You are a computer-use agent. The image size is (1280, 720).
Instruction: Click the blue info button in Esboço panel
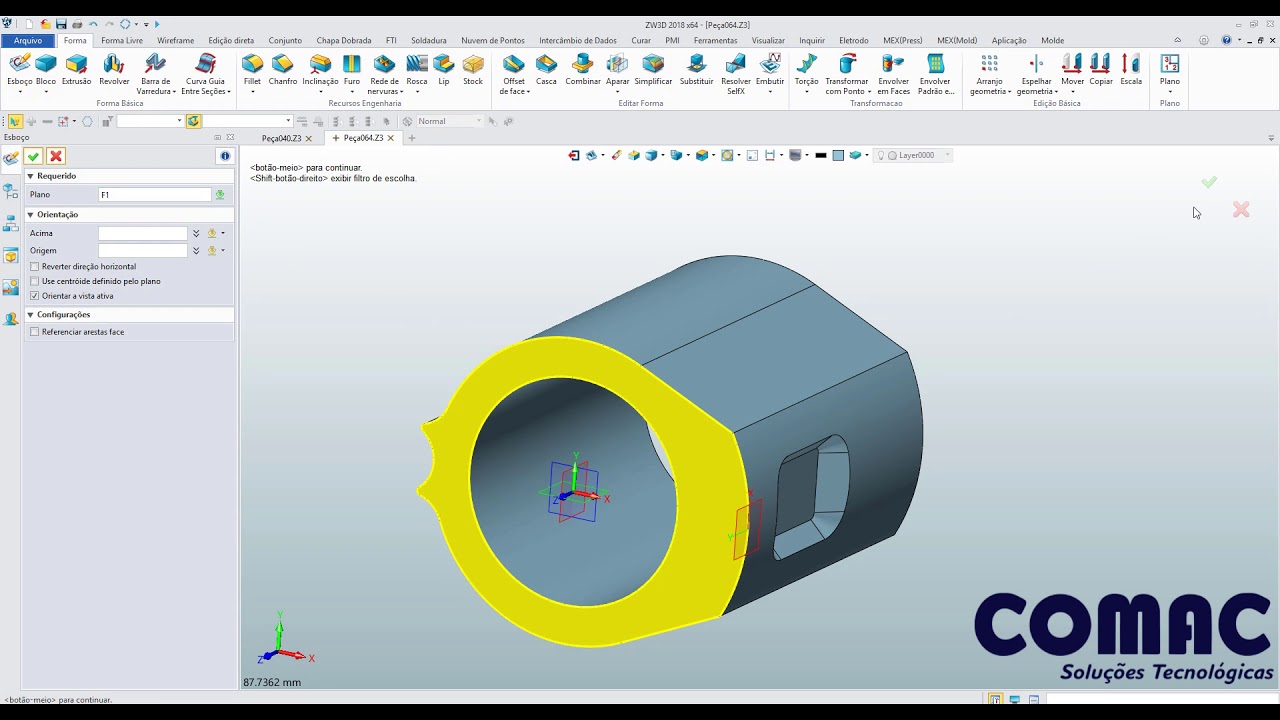tap(225, 156)
